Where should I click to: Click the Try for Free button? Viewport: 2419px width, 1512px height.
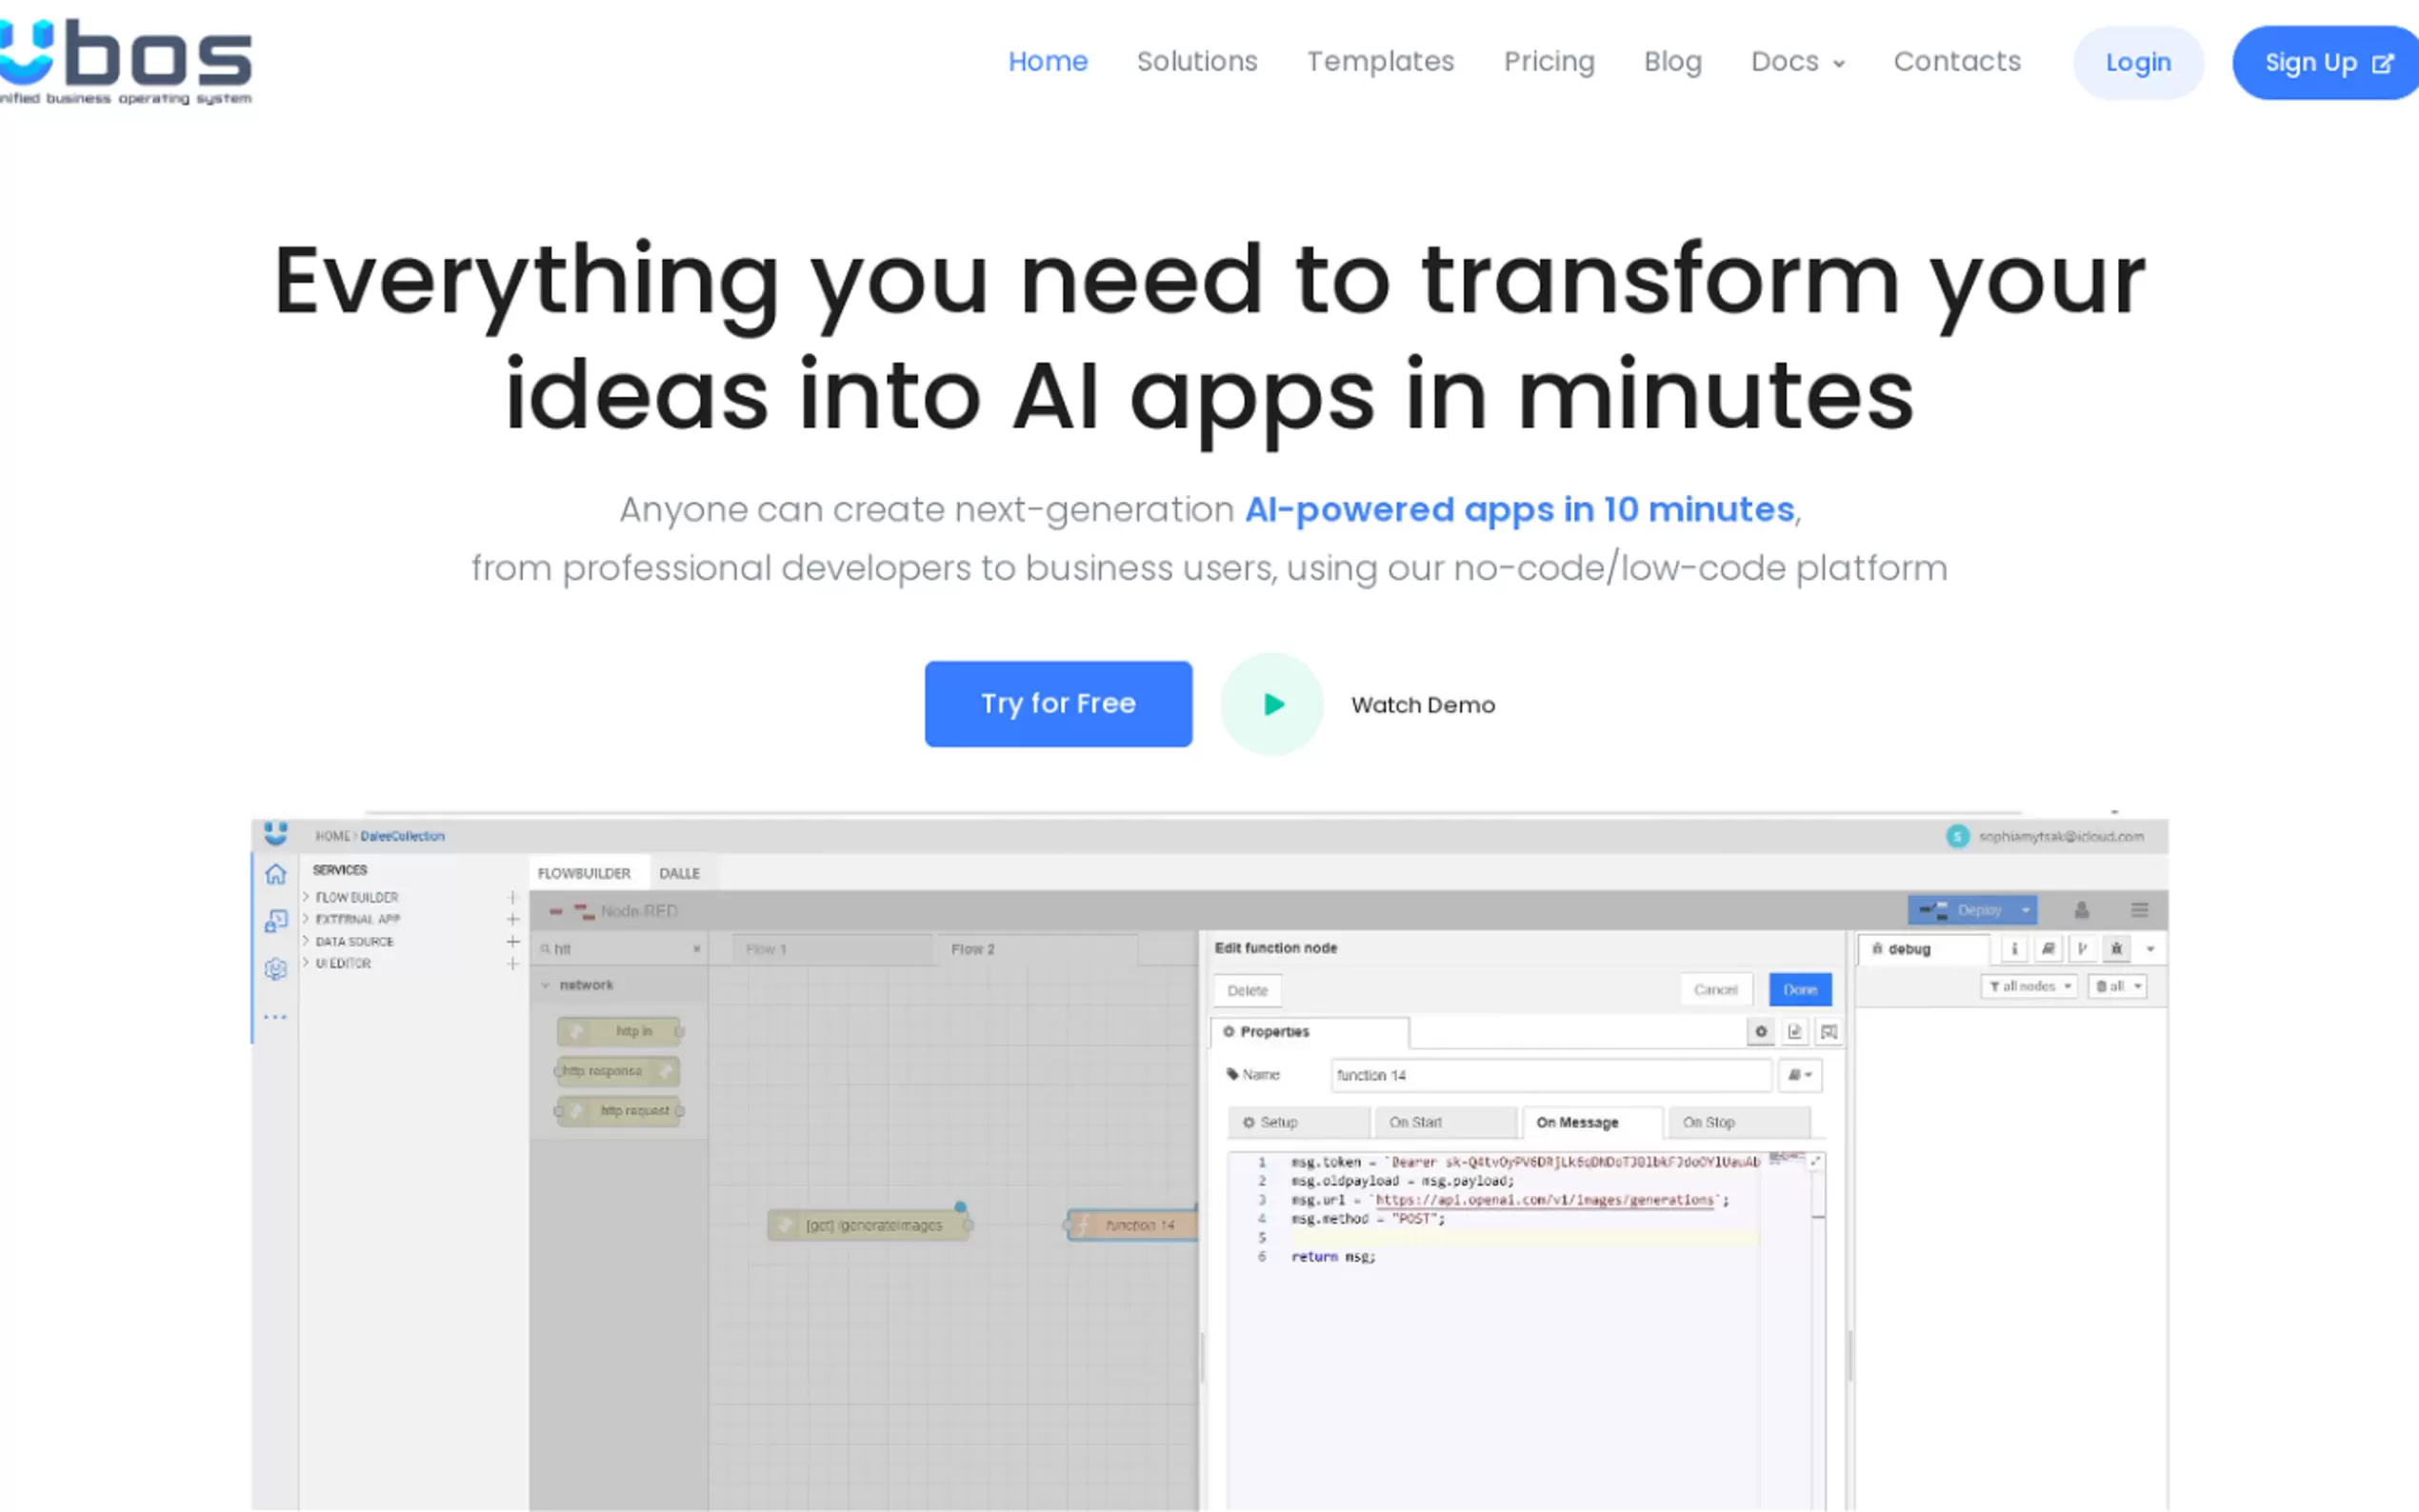(x=1058, y=704)
